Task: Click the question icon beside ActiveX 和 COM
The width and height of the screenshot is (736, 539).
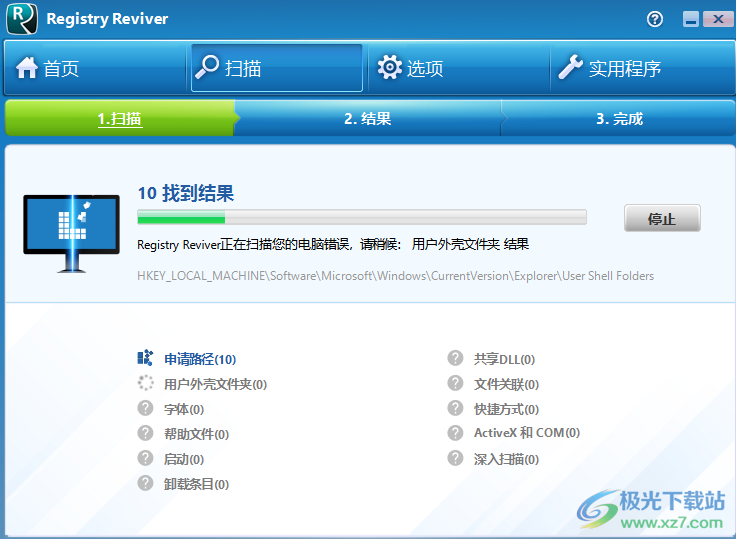Action: pos(455,432)
